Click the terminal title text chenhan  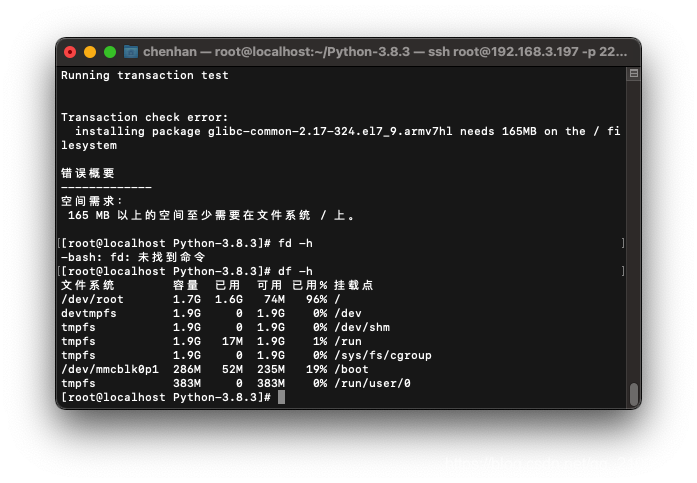click(x=170, y=52)
